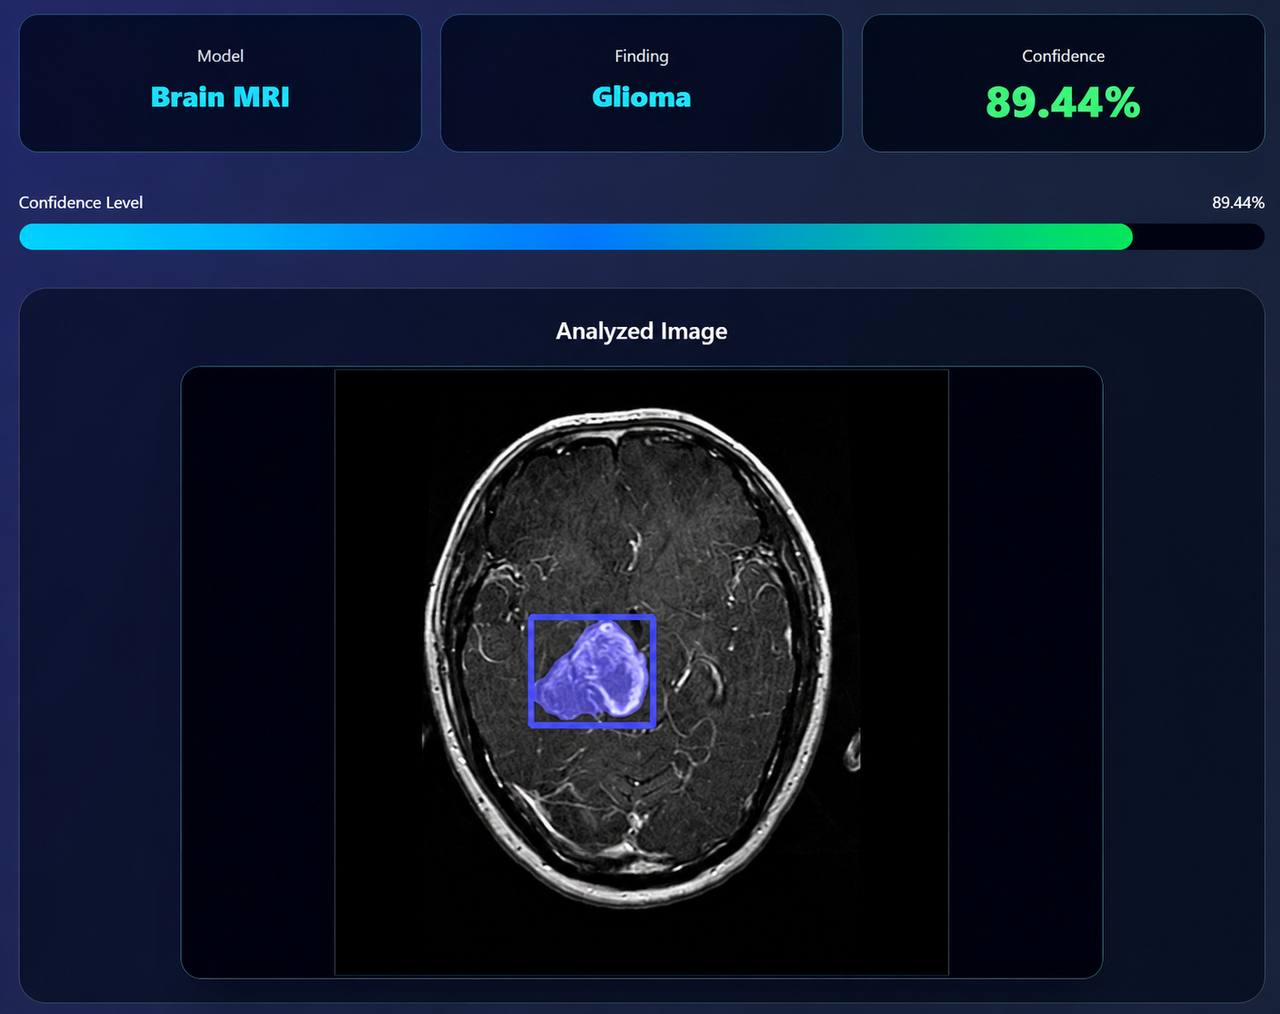
Task: Click the "Analyzed Image" heading
Action: point(641,331)
